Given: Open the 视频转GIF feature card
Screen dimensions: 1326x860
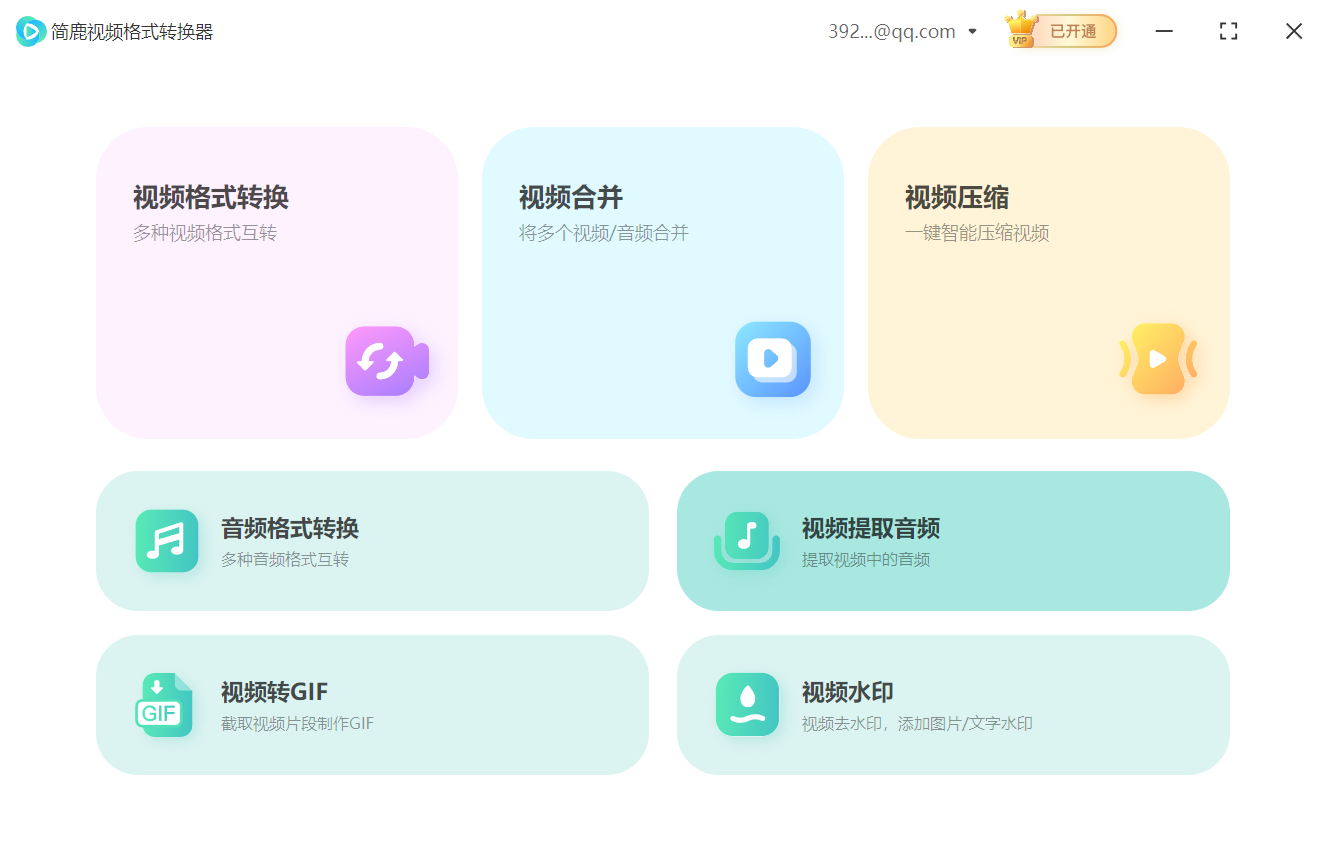Looking at the screenshot, I should click(x=372, y=704).
